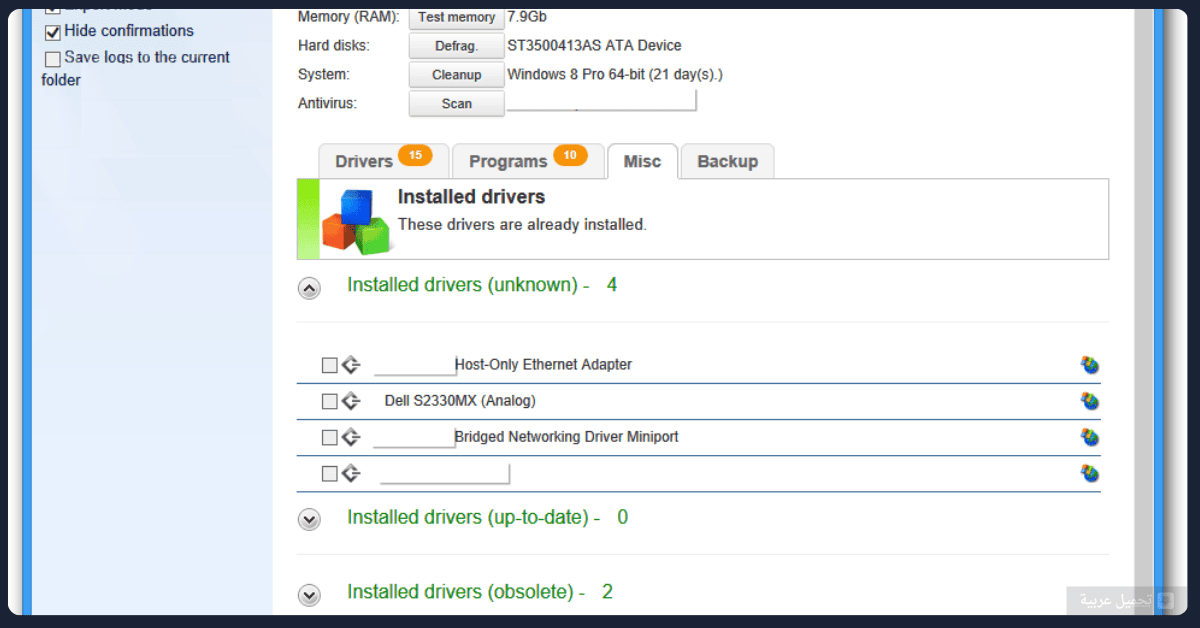Click globe icon for Bridged Networking Driver Miniport
Image resolution: width=1200 pixels, height=628 pixels.
[1089, 437]
